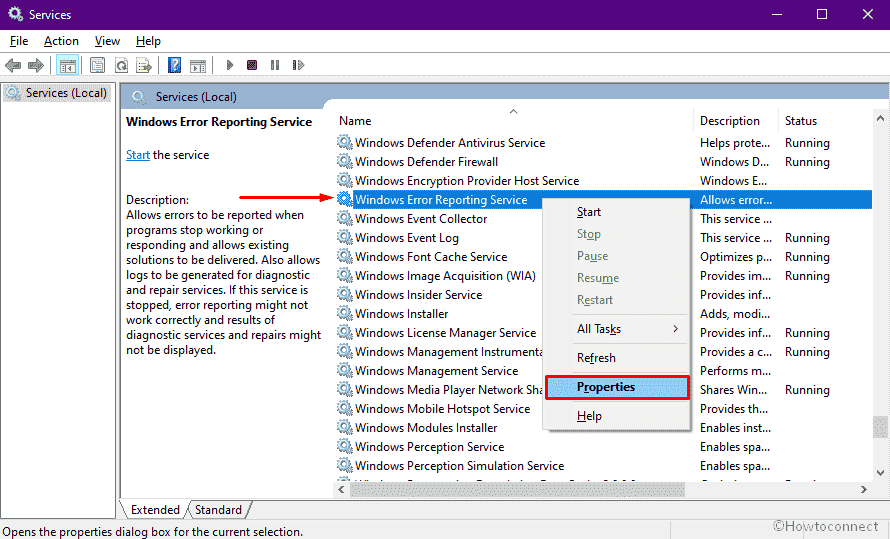
Task: Click the gear icon of Windows Modules Installer
Action: [344, 427]
